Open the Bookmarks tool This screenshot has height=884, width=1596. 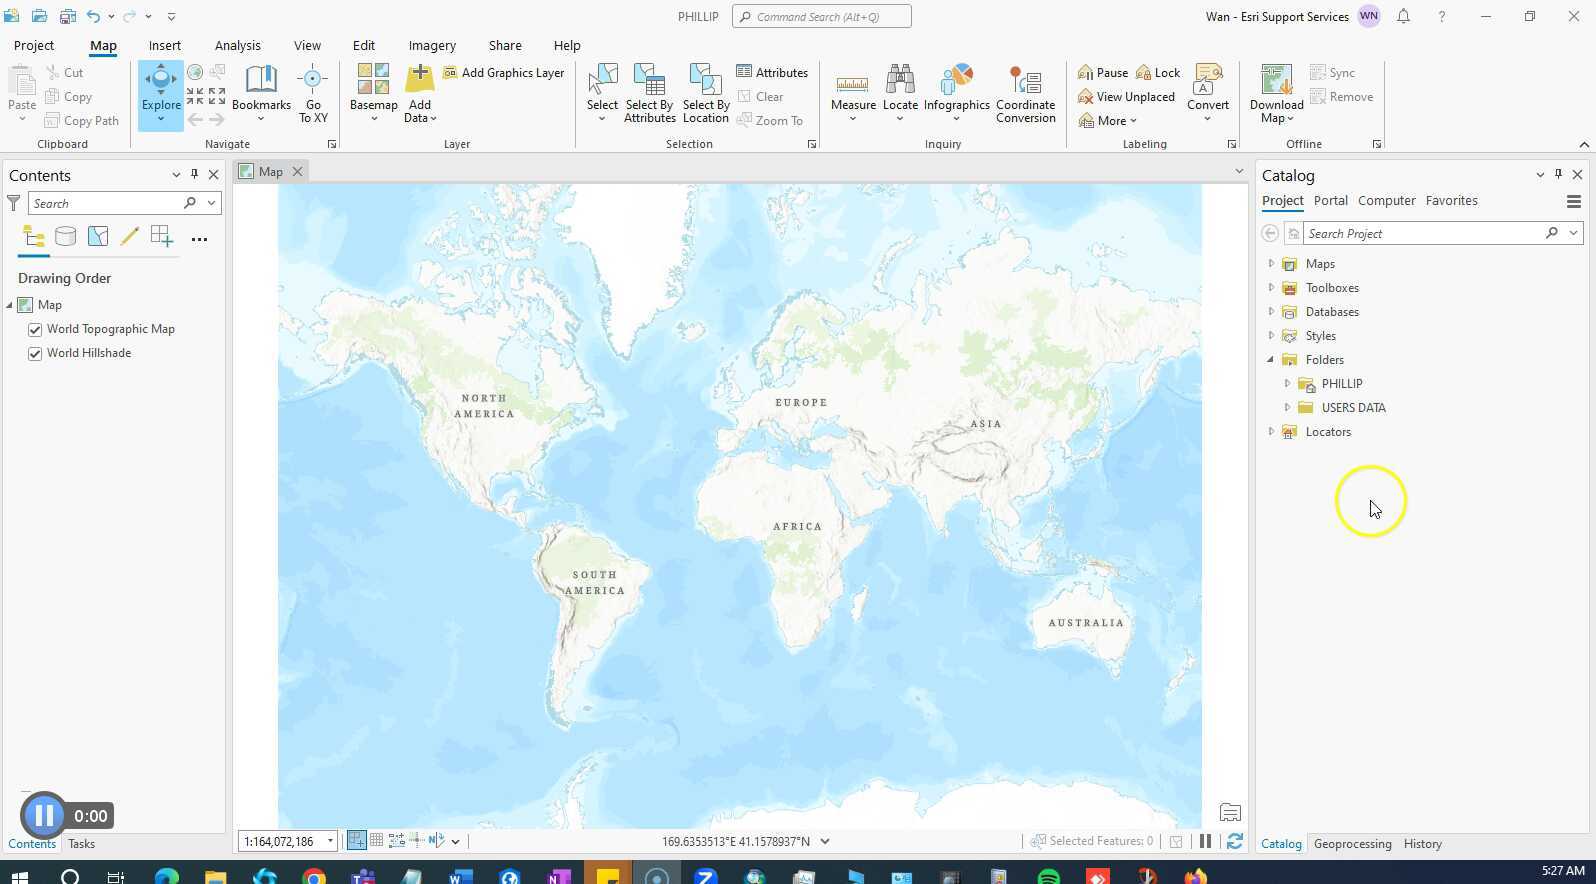click(261, 87)
